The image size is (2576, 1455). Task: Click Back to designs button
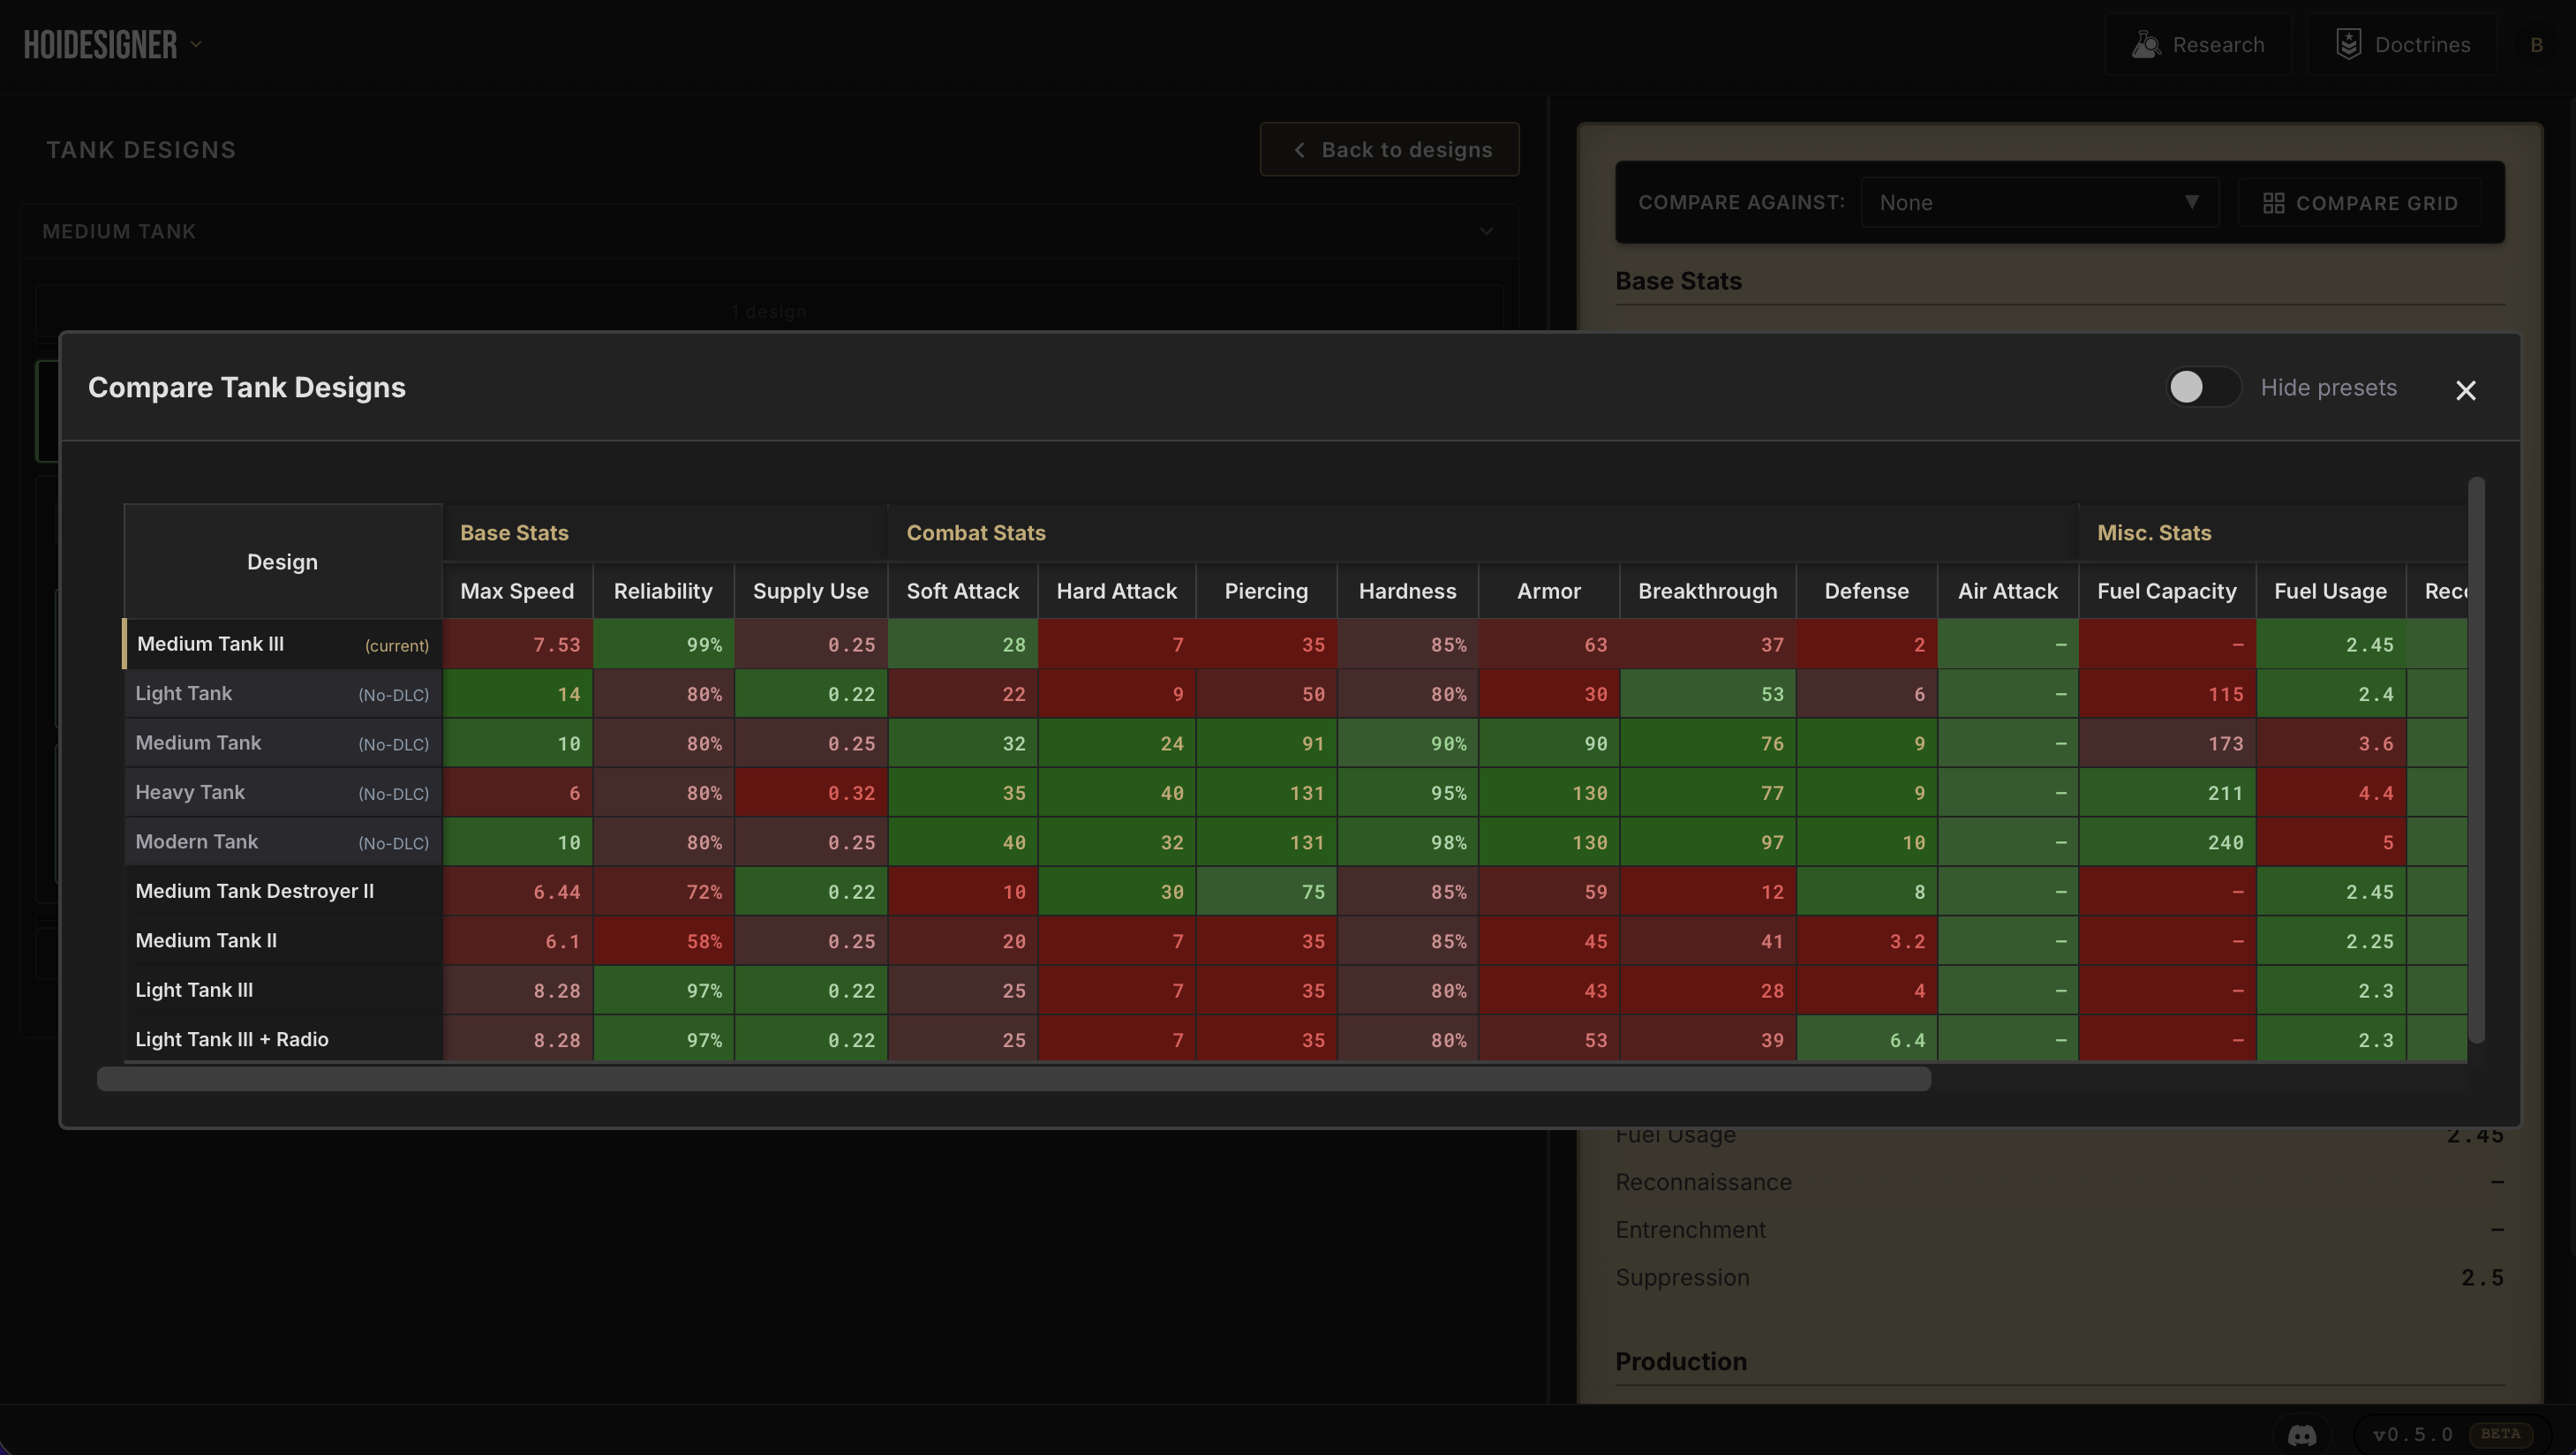(1389, 150)
